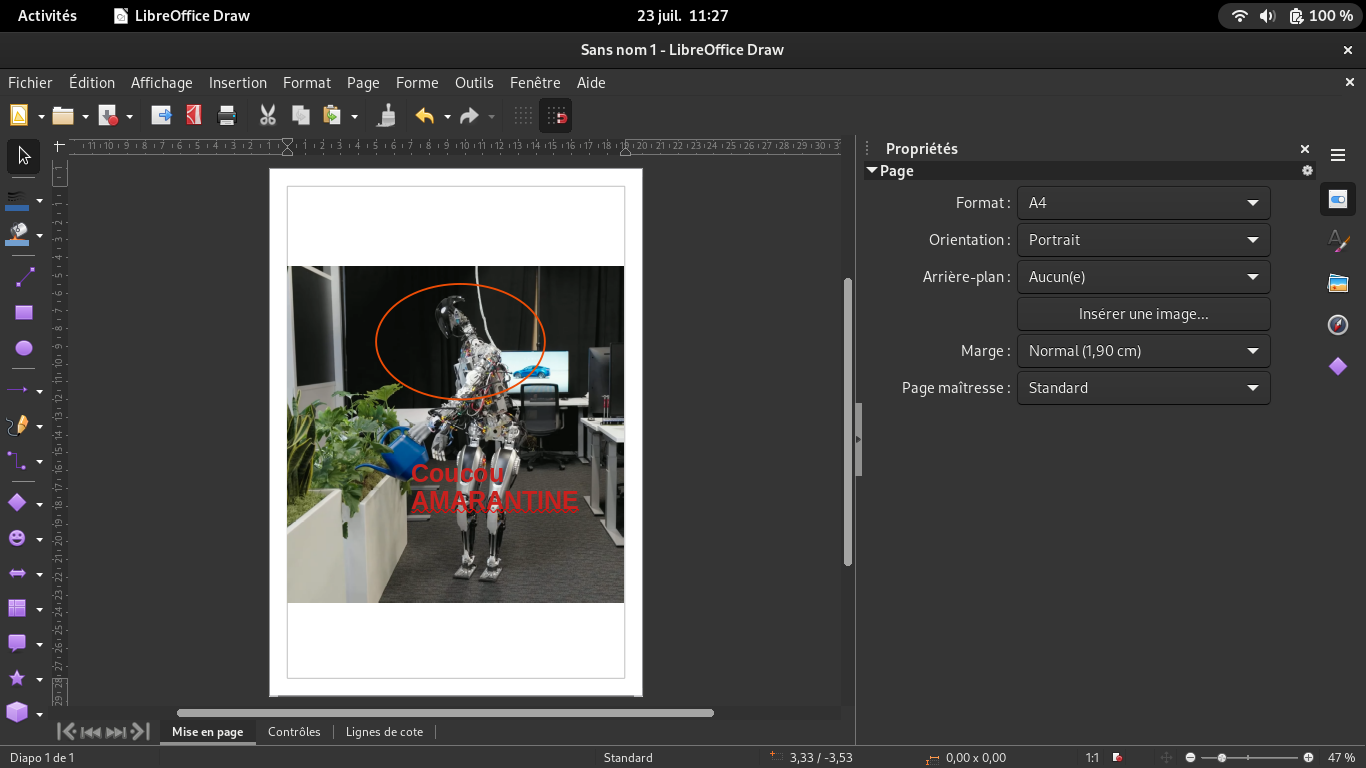Screen dimensions: 1366x768
Task: Print the document with the printer icon
Action: (x=227, y=116)
